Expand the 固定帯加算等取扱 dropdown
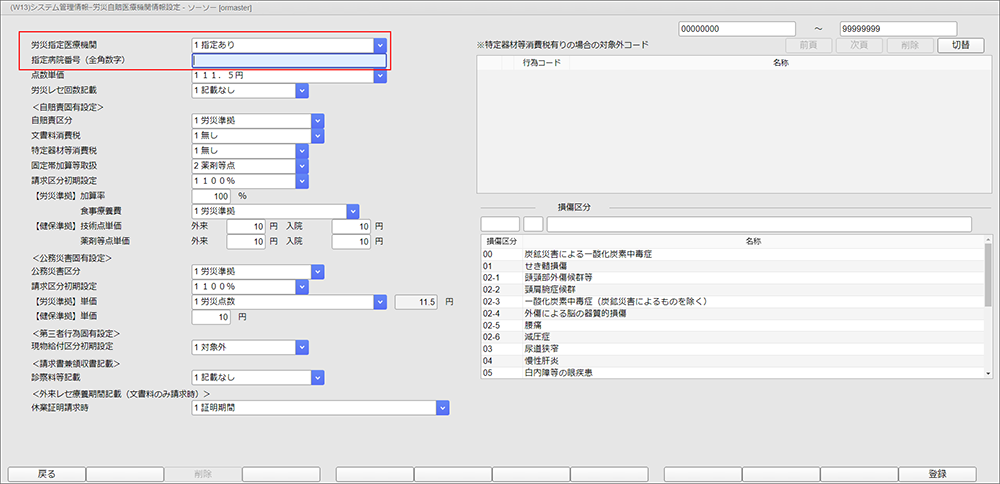This screenshot has height=484, width=1000. click(x=303, y=165)
